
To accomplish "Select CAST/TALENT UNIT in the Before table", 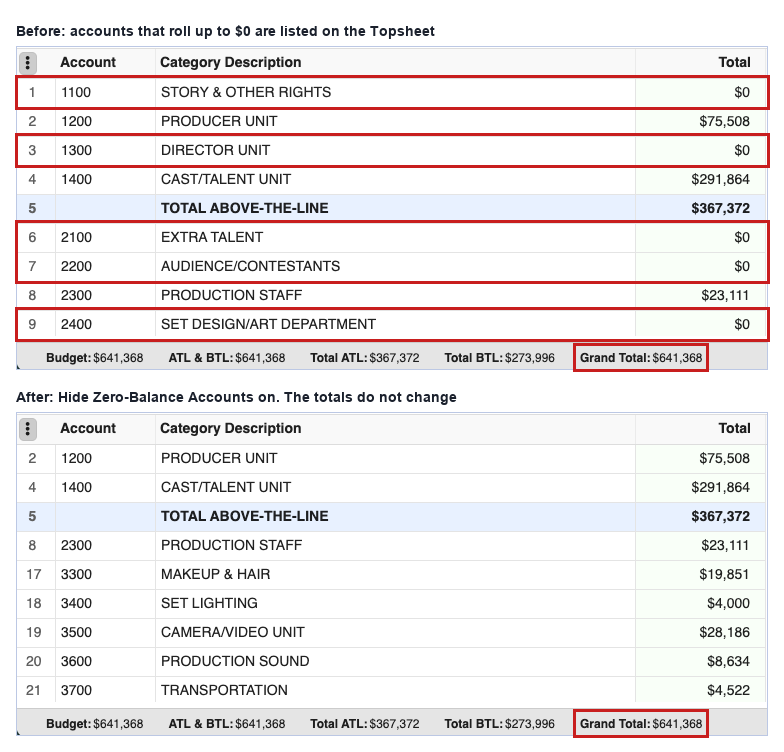I will pos(392,180).
